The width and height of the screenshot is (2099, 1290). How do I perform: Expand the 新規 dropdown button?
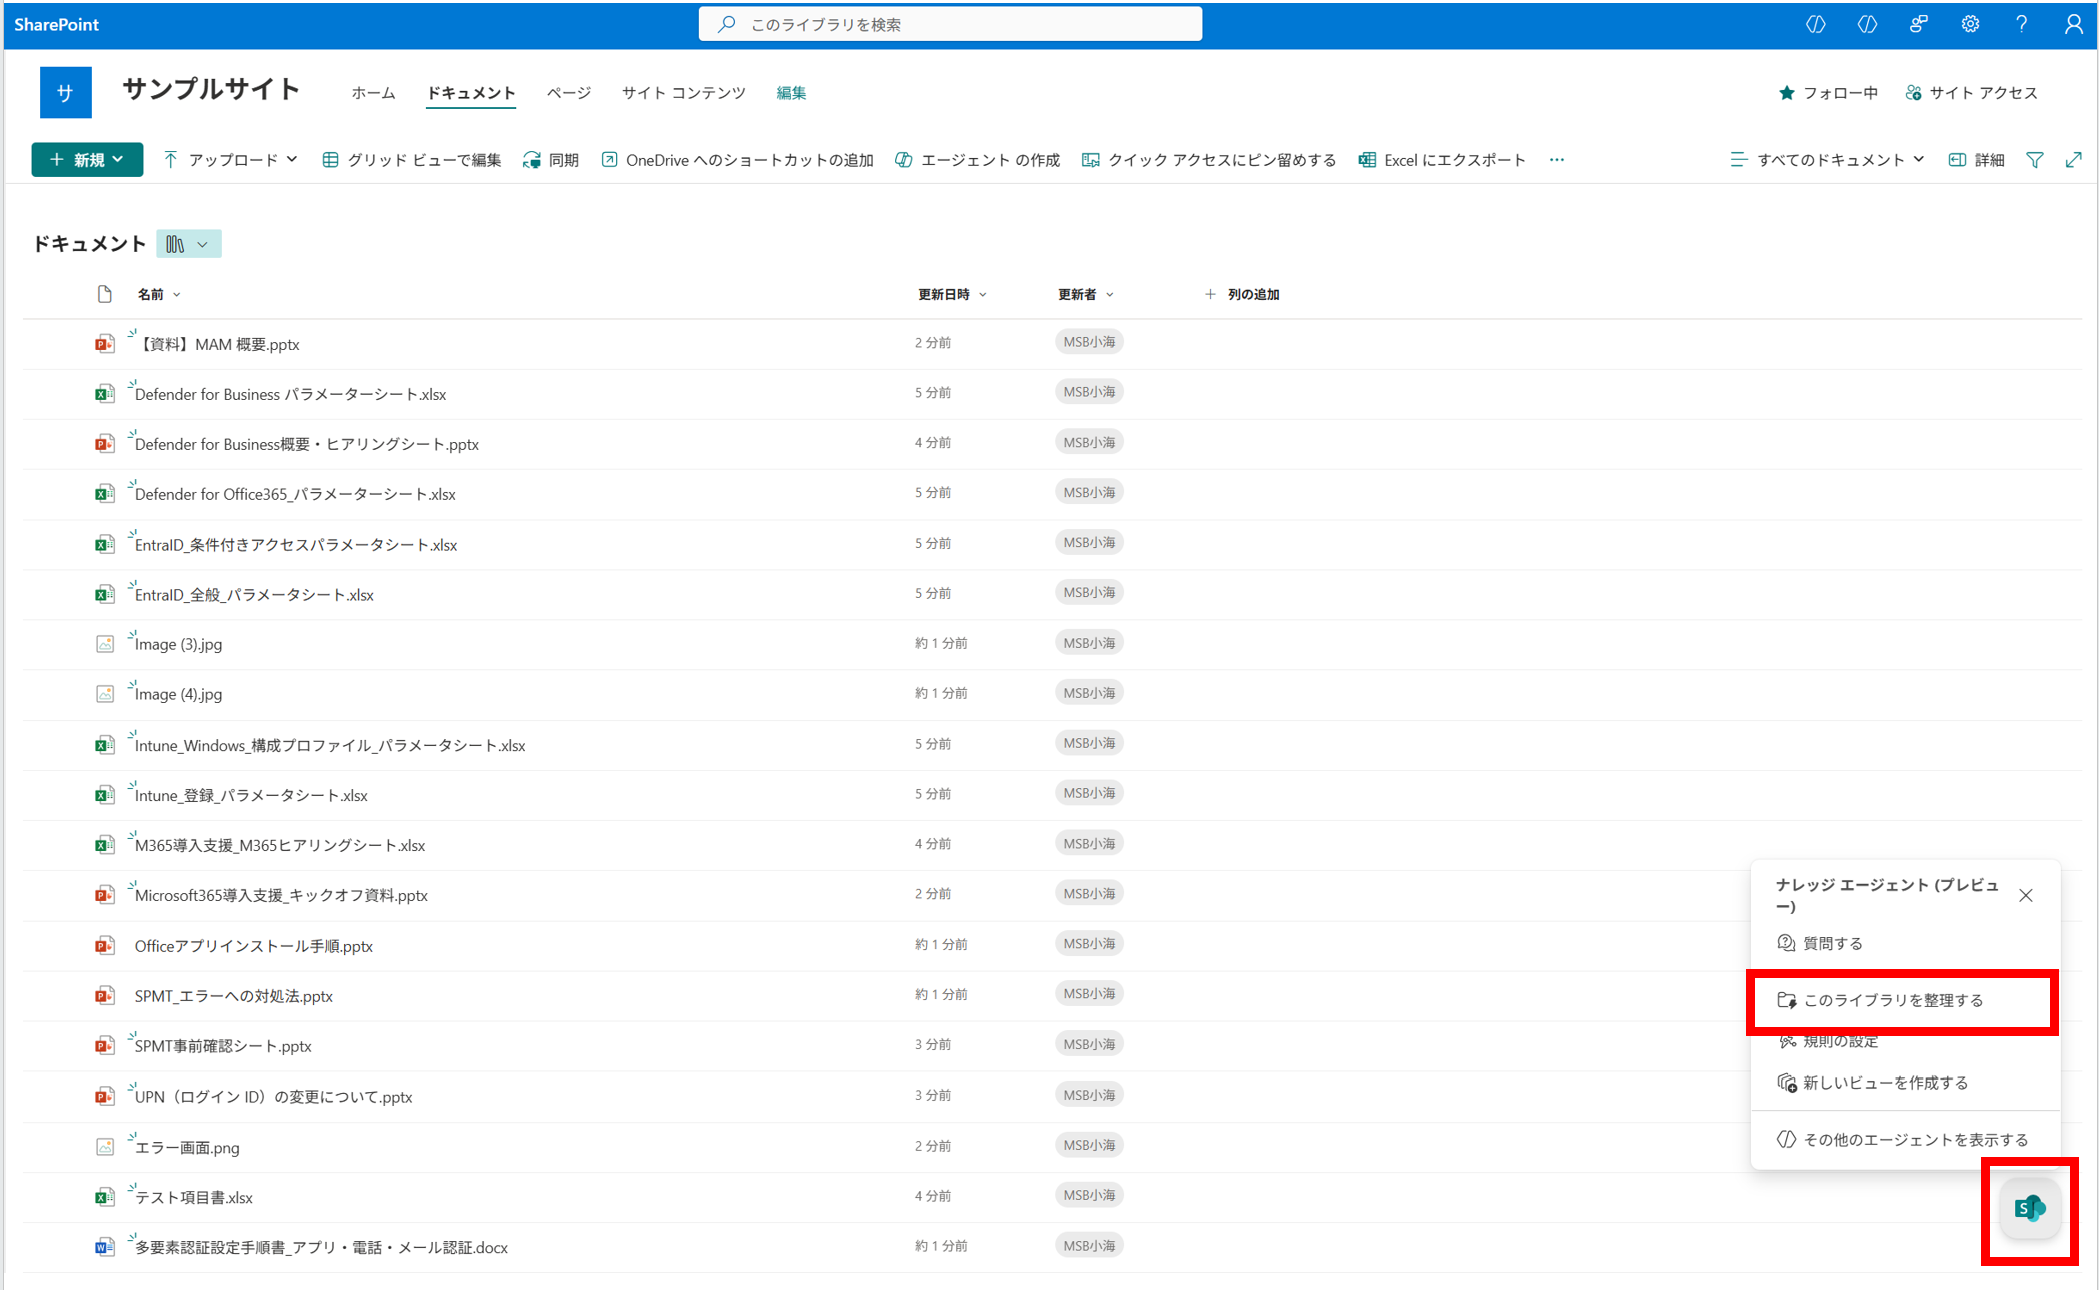click(x=87, y=160)
